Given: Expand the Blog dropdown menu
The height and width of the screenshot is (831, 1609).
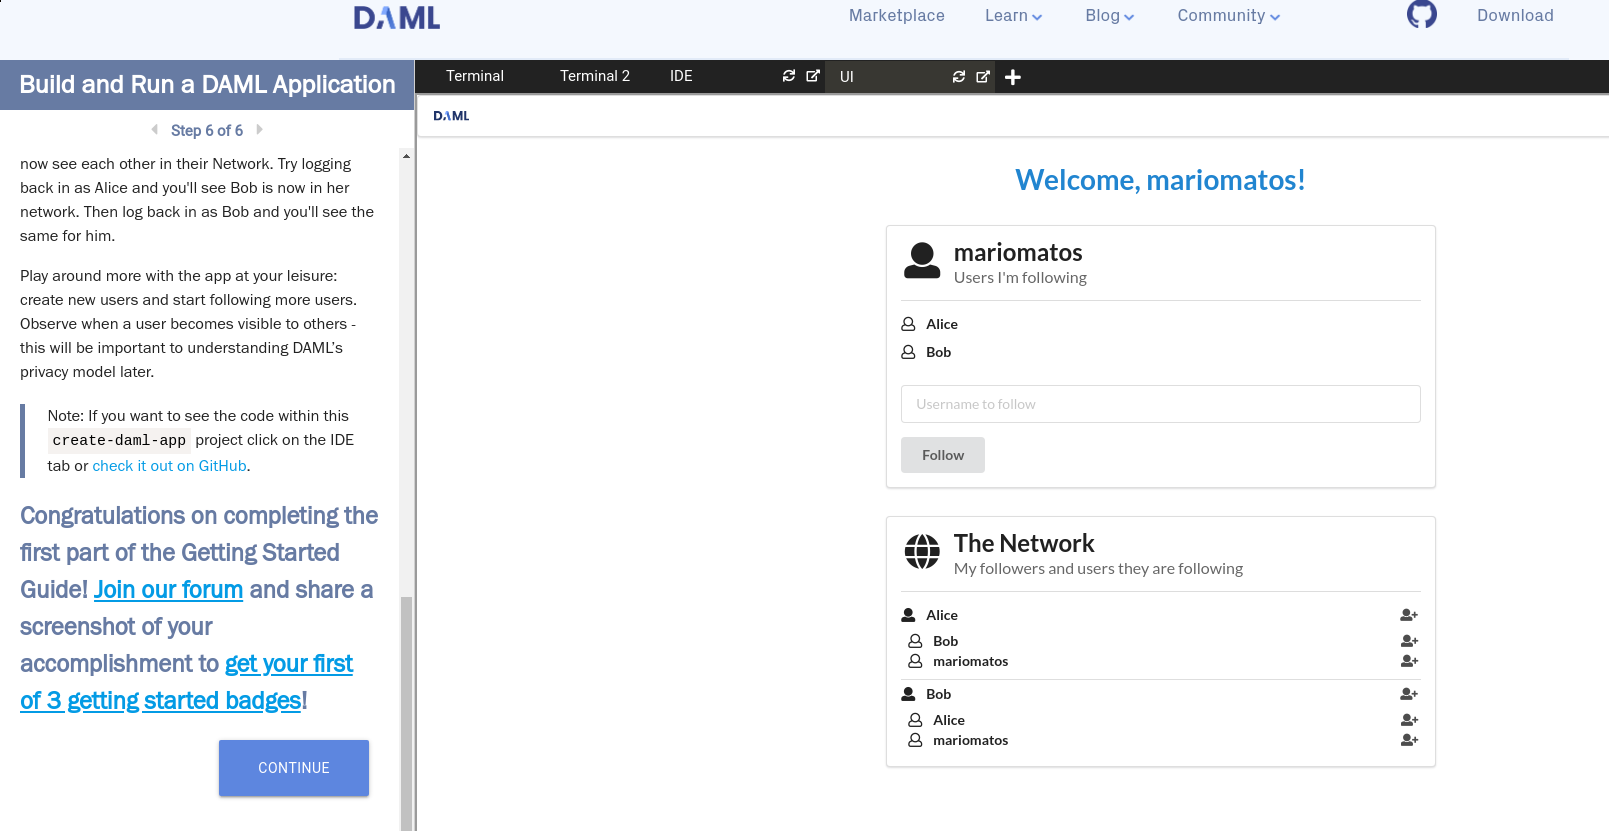Looking at the screenshot, I should point(1109,16).
